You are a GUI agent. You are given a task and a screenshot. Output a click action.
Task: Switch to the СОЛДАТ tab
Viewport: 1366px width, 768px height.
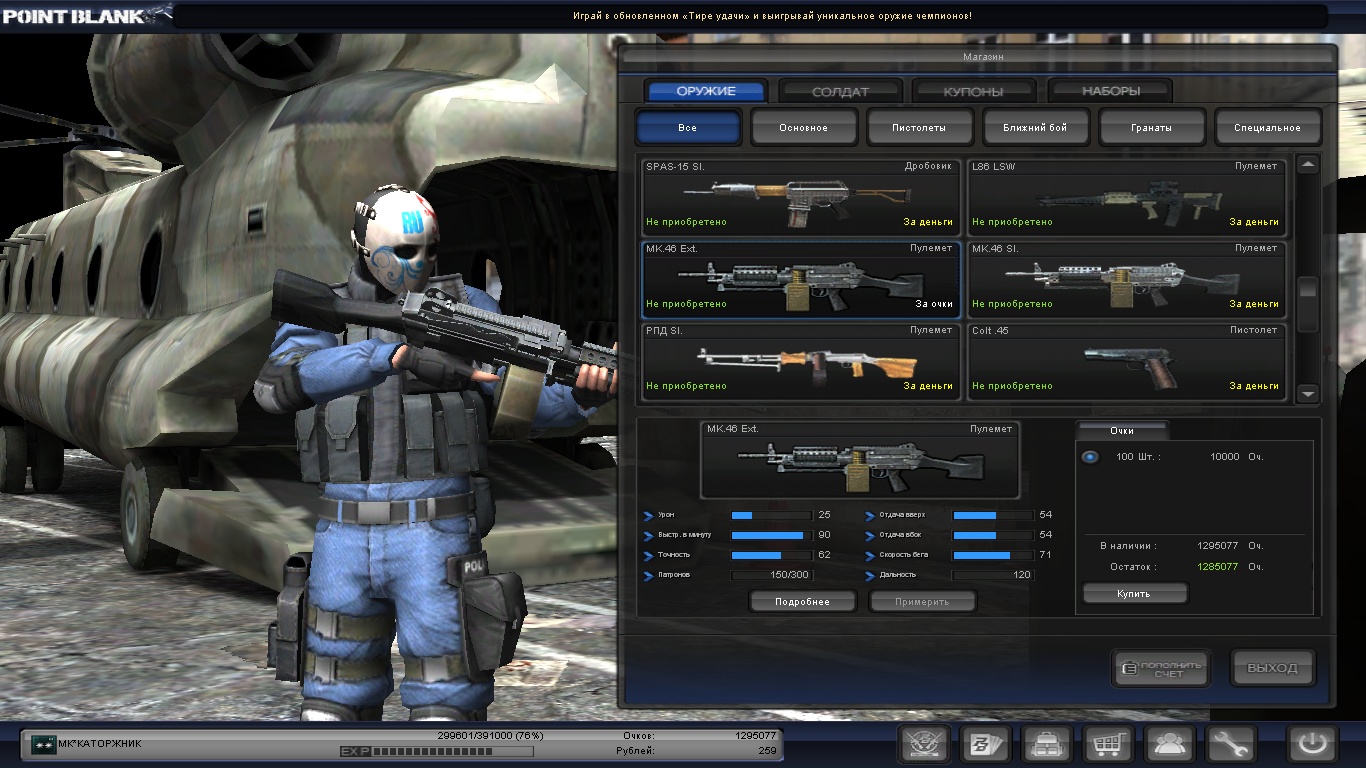tap(841, 91)
